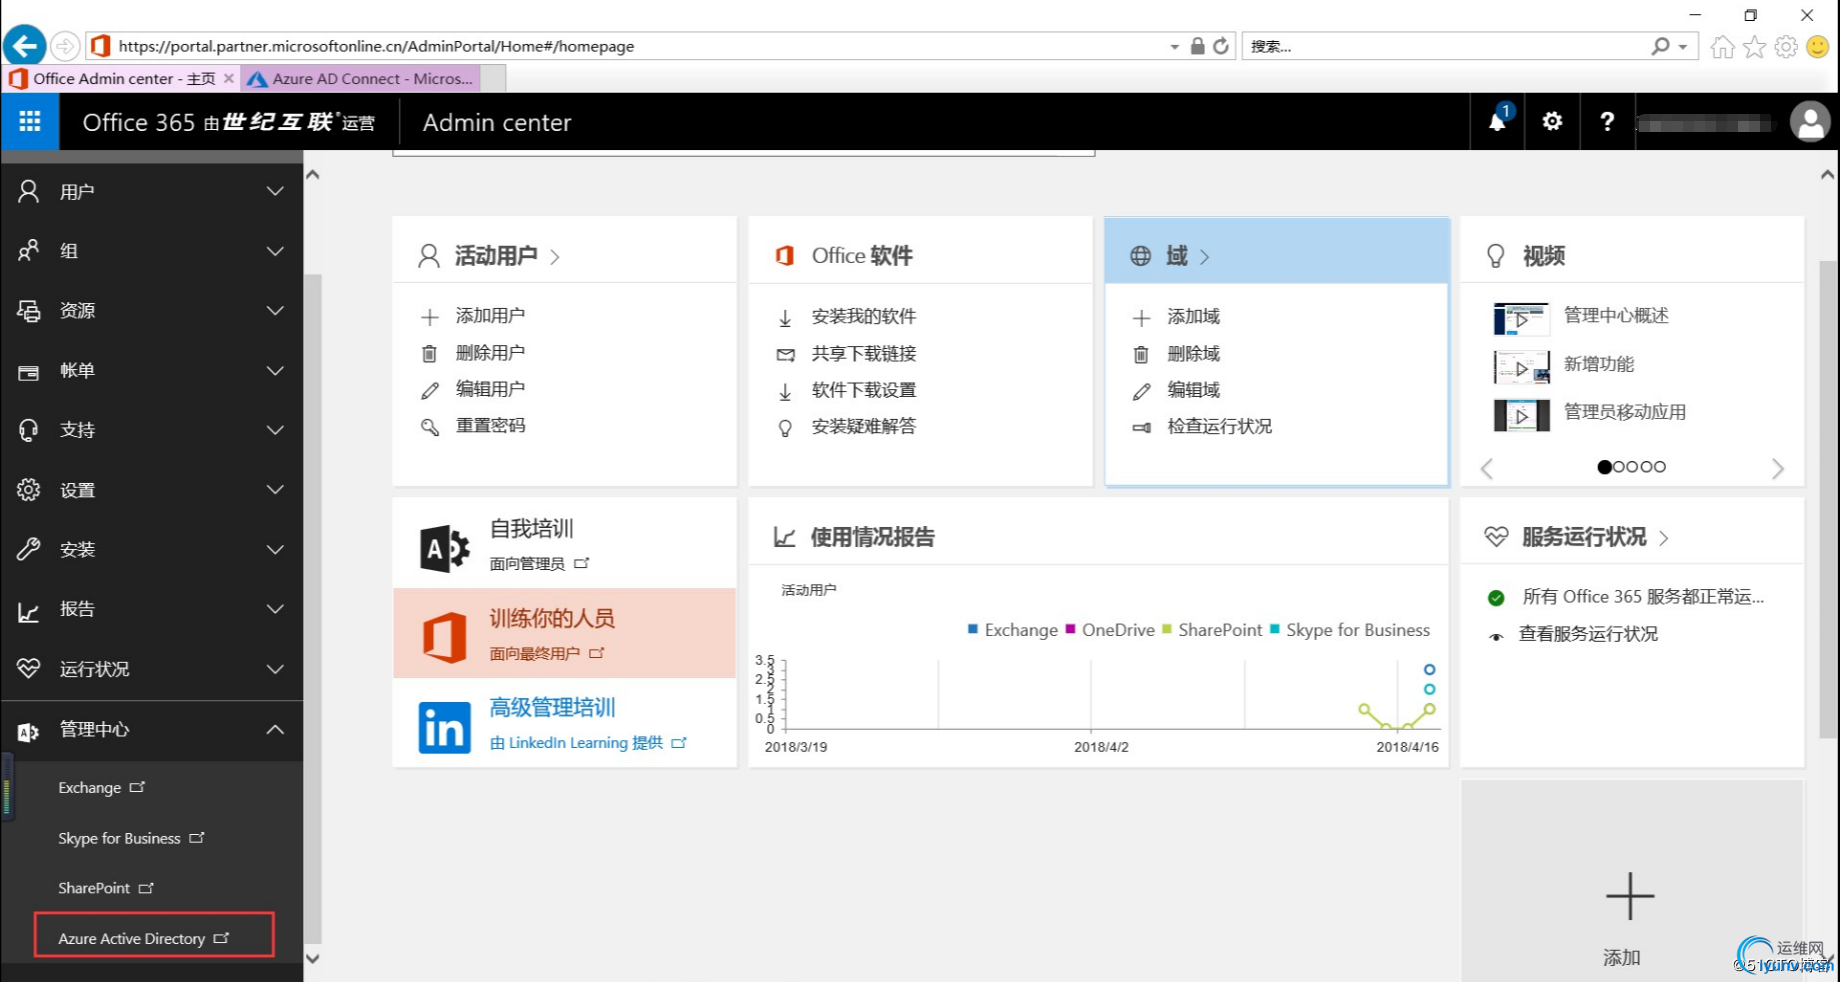Open Exchange admin center link
1840x982 pixels.
tap(101, 788)
